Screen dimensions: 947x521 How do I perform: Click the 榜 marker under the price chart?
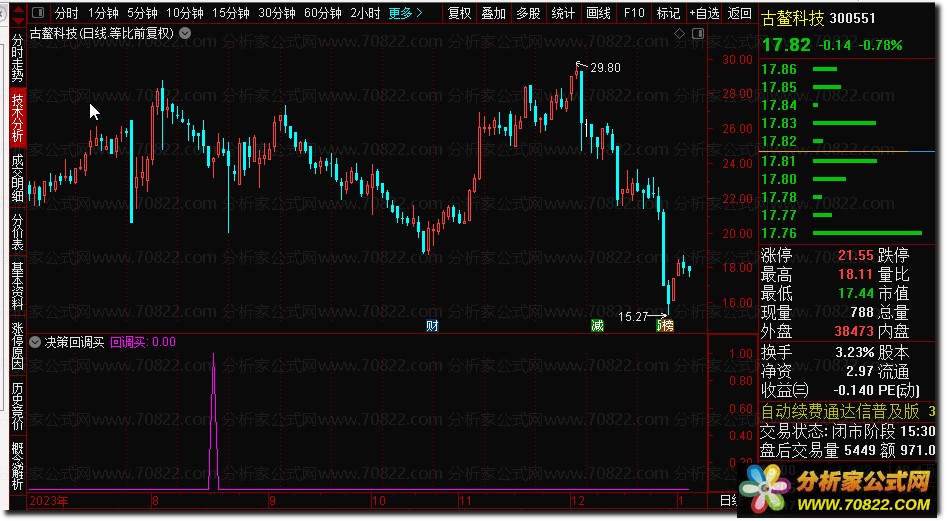tap(665, 326)
